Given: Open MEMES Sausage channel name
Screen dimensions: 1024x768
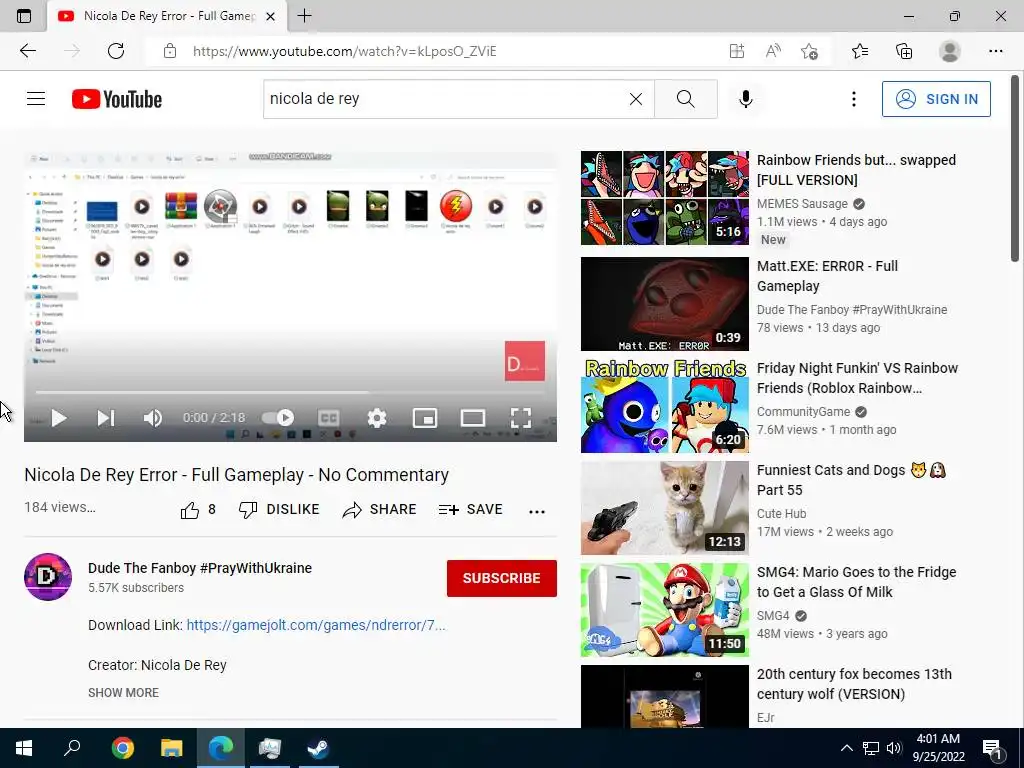Looking at the screenshot, I should (x=802, y=204).
